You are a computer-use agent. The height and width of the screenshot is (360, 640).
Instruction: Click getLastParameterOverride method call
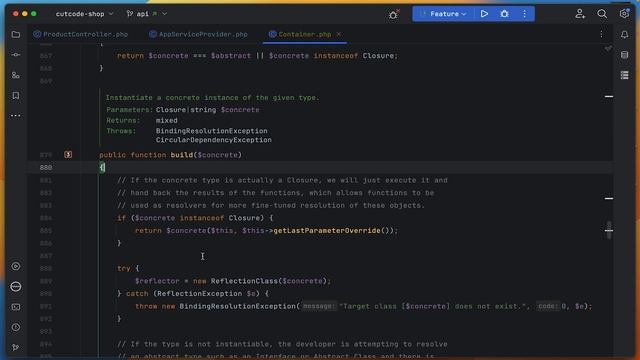click(327, 231)
